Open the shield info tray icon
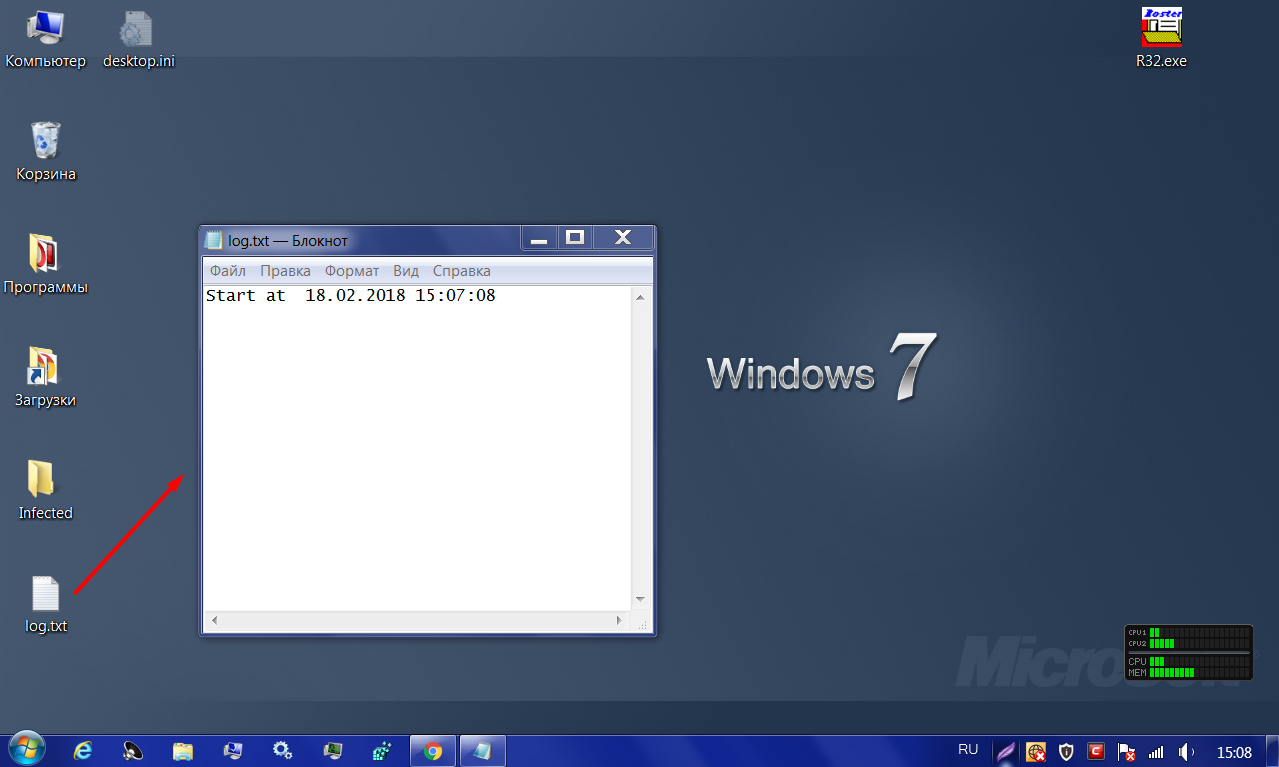Screen dimensions: 1279x767 (x=1066, y=751)
